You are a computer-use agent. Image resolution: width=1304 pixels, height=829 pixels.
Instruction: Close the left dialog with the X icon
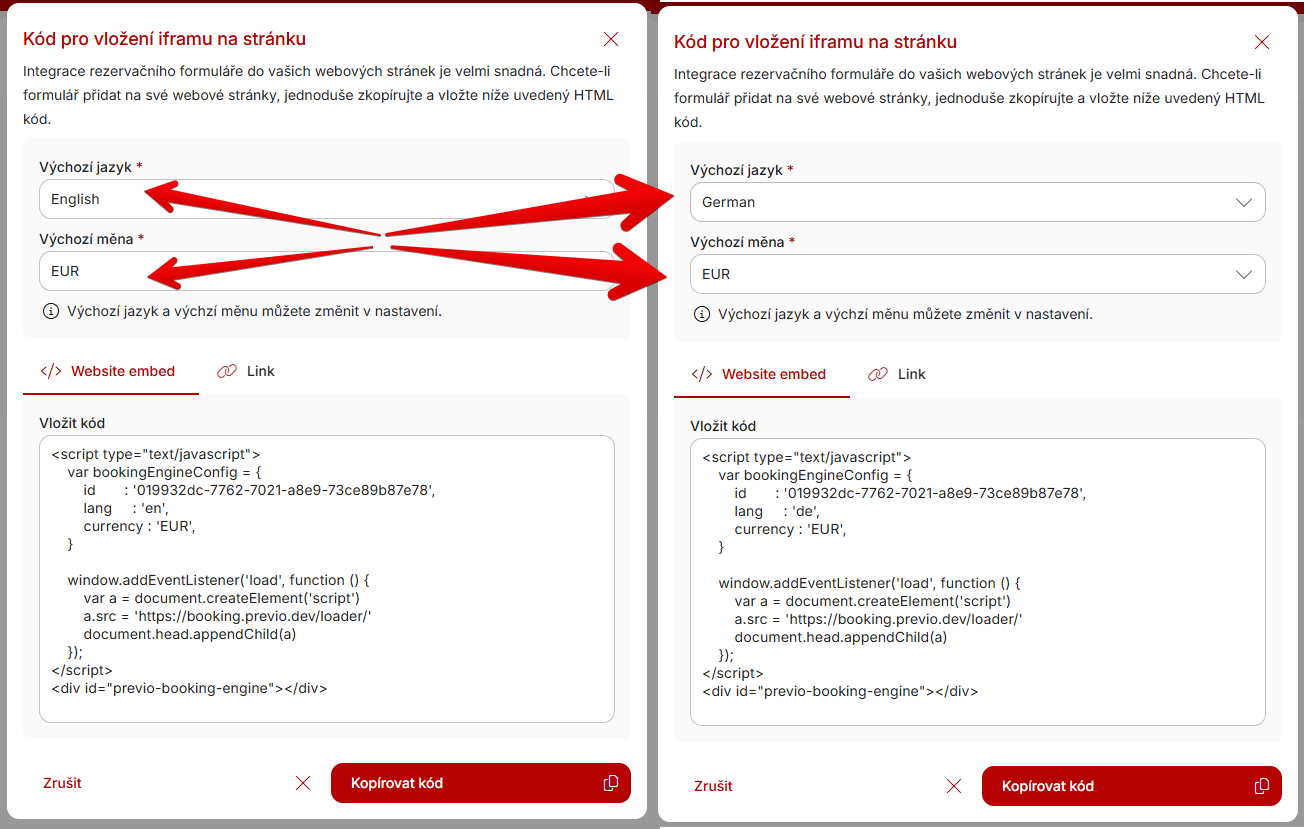click(611, 40)
